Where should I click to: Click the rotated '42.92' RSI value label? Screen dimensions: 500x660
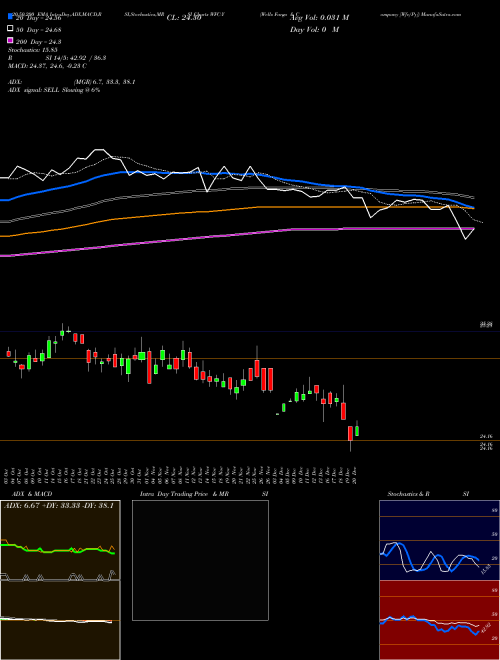[x=484, y=628]
